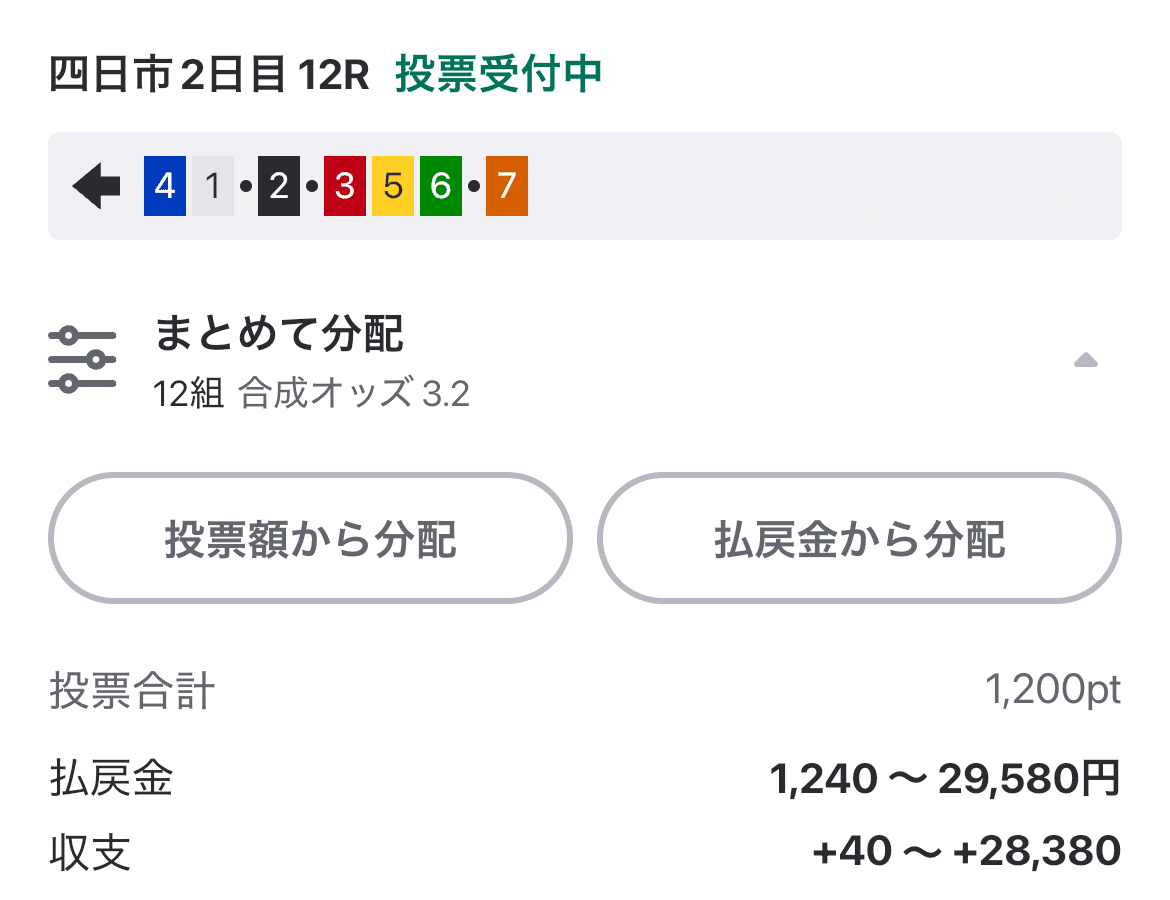Click the back arrow to return
This screenshot has height=900, width=1170.
click(94, 184)
